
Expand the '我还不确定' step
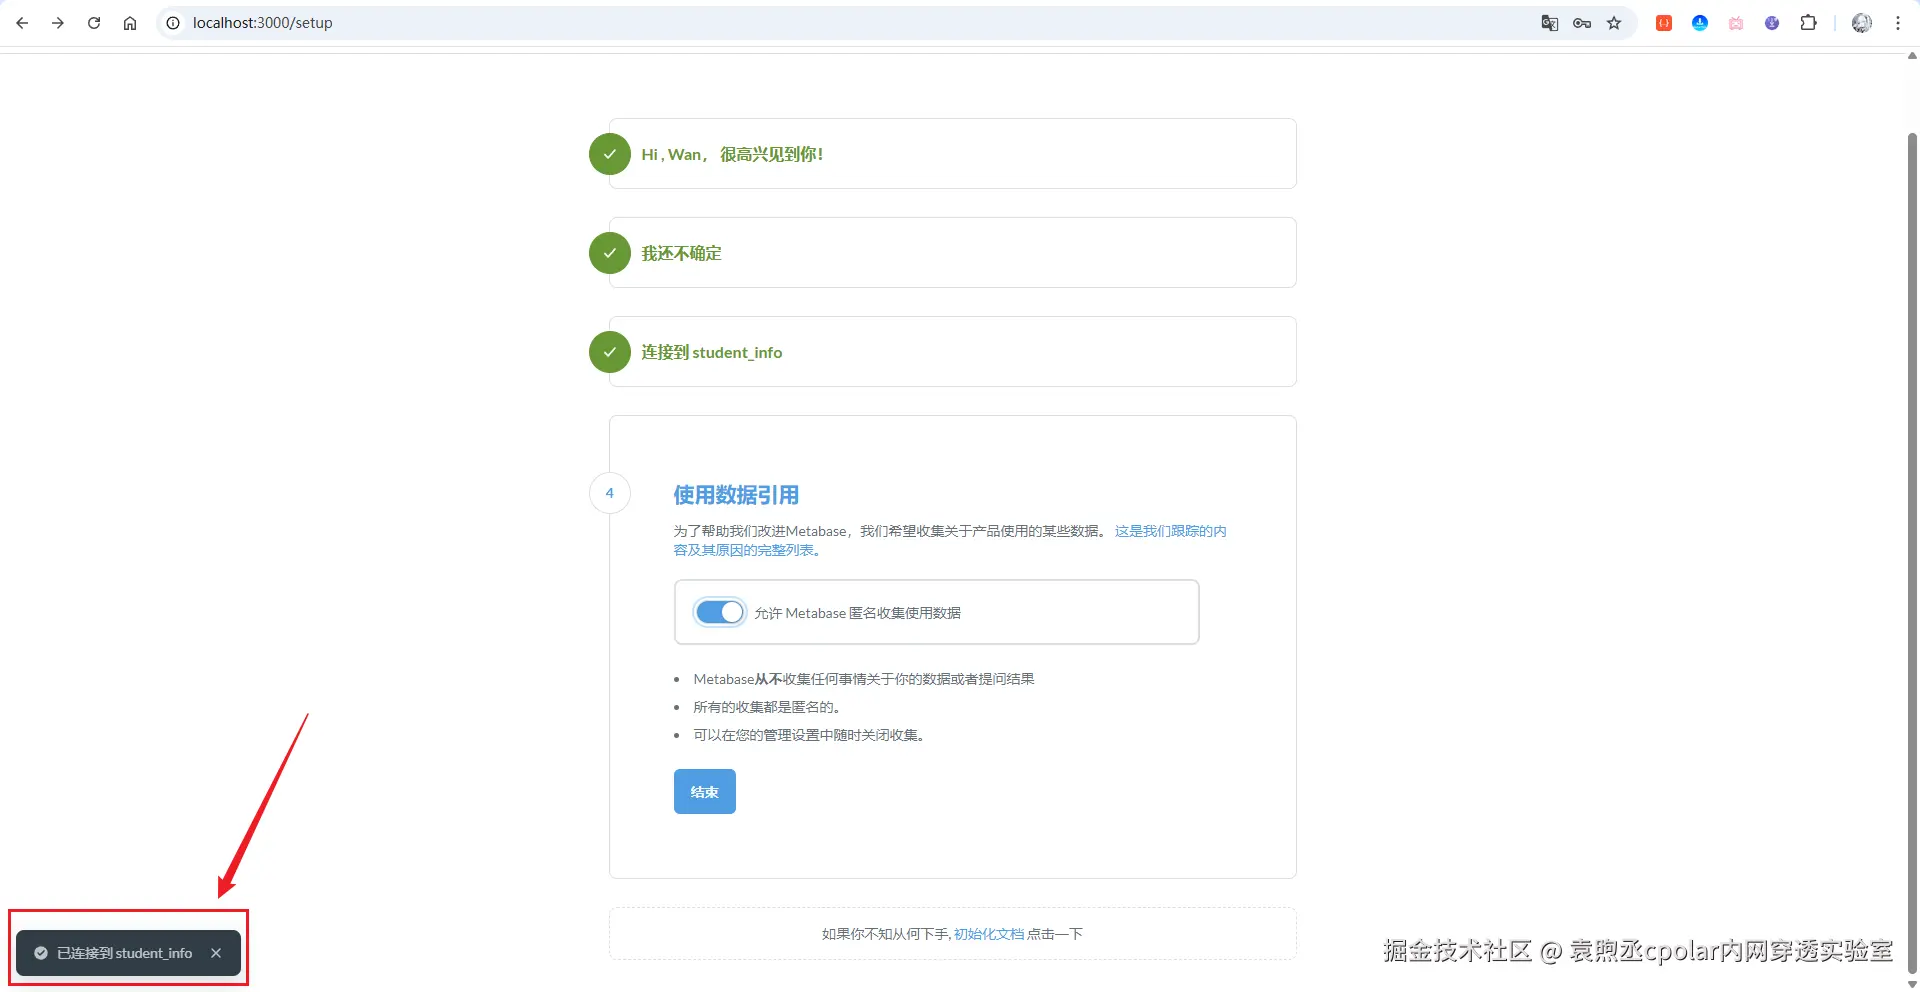coord(952,253)
